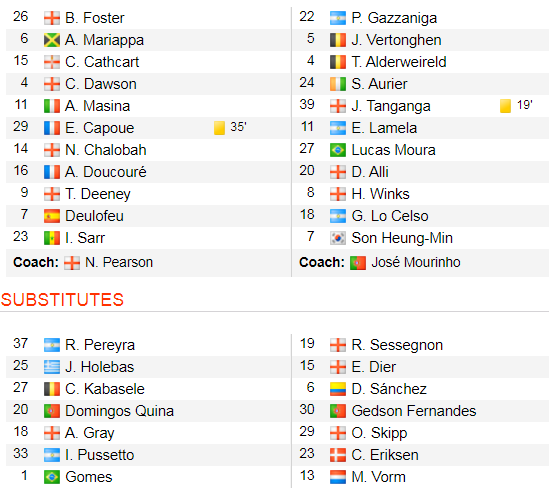Select P. Gazzaniga in the lineup
The image size is (549, 495).
(394, 18)
